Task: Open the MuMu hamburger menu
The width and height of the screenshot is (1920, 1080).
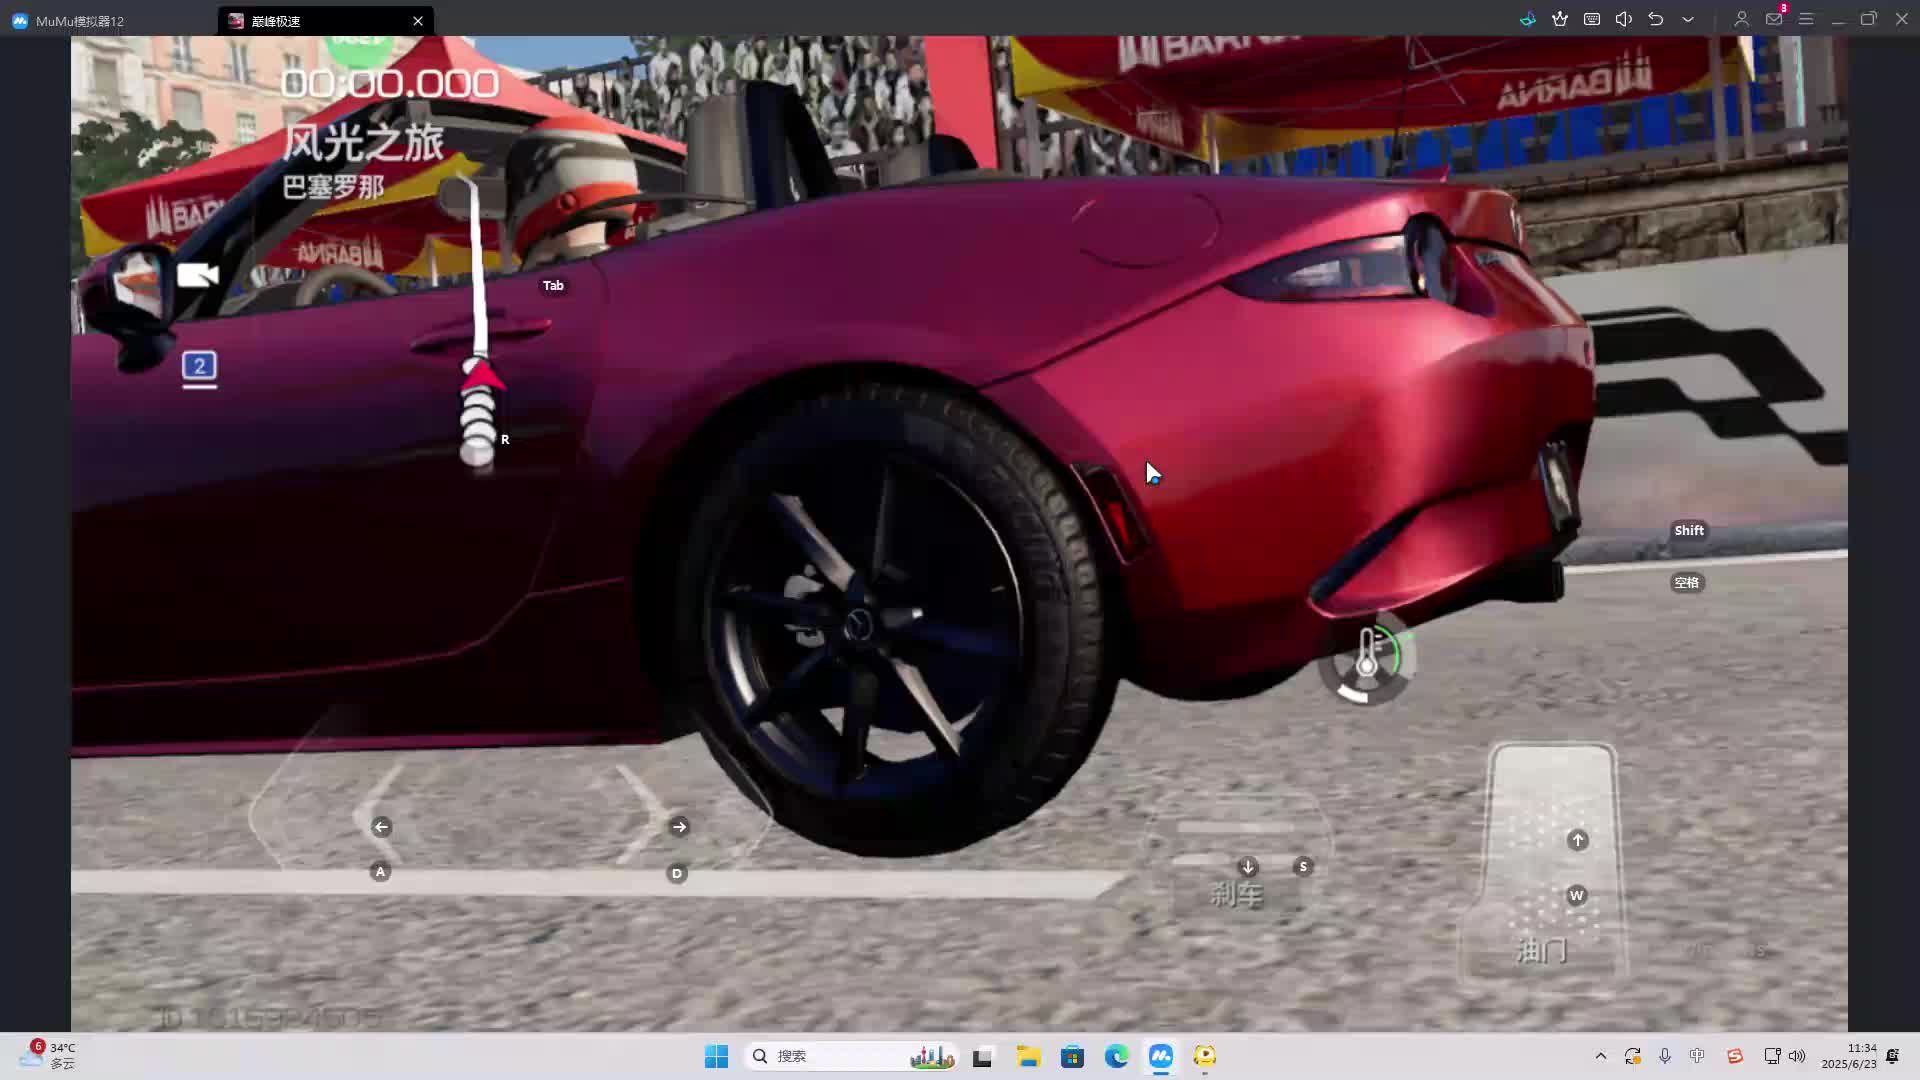Action: tap(1806, 19)
